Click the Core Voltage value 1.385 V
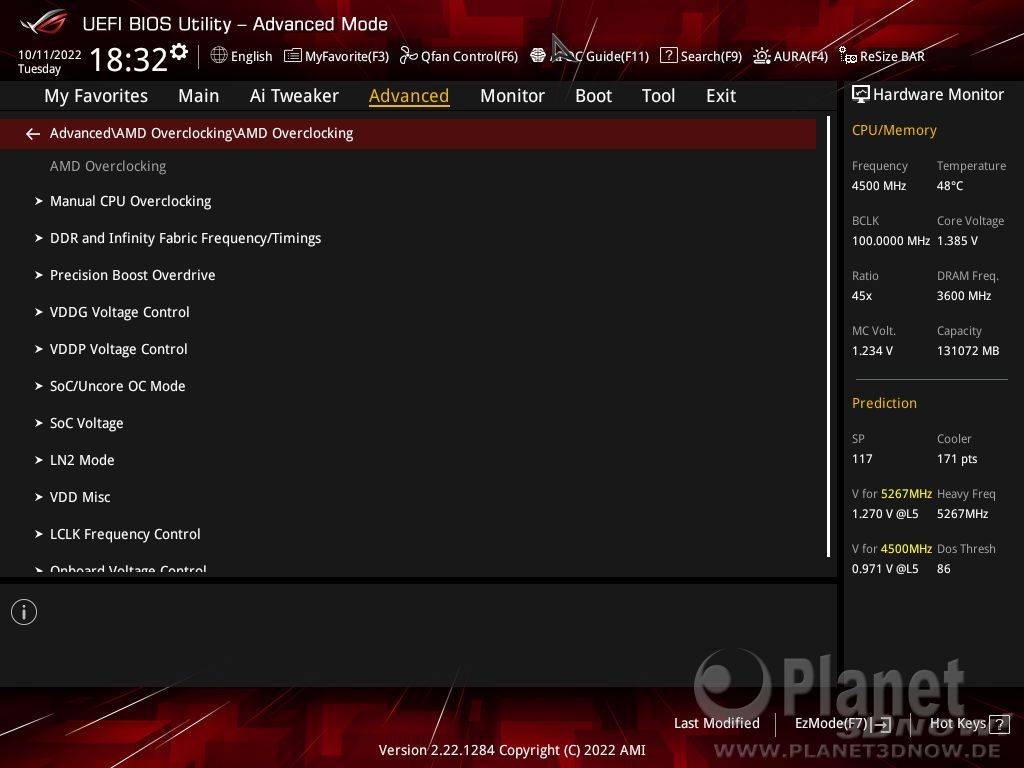1024x768 pixels. [x=957, y=241]
